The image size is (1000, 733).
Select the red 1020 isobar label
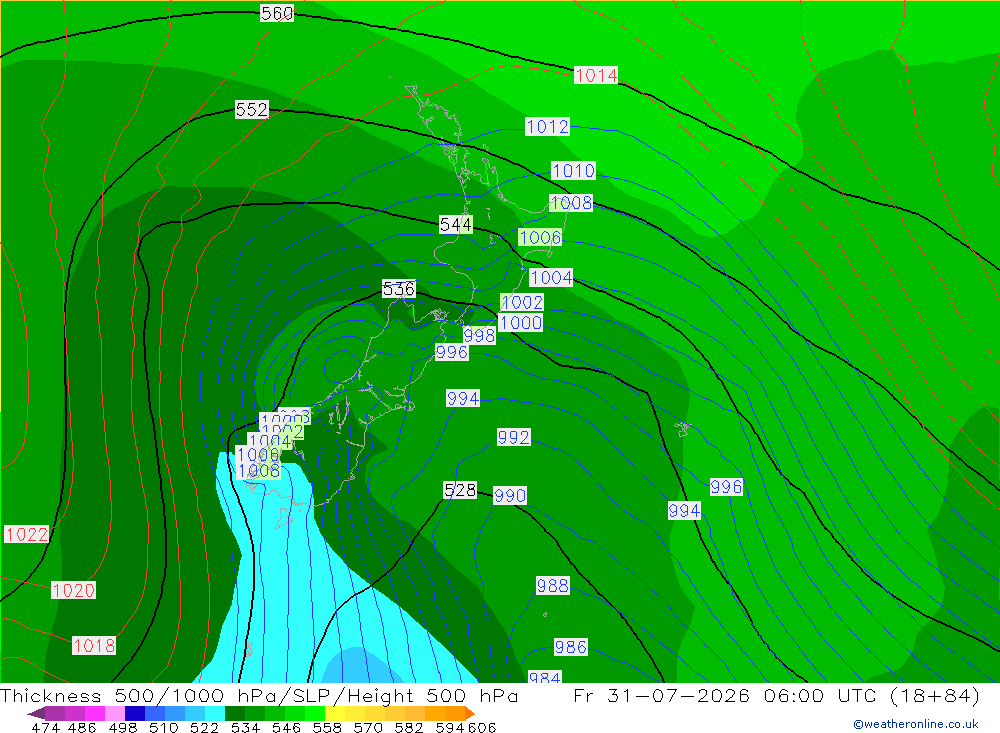(73, 590)
